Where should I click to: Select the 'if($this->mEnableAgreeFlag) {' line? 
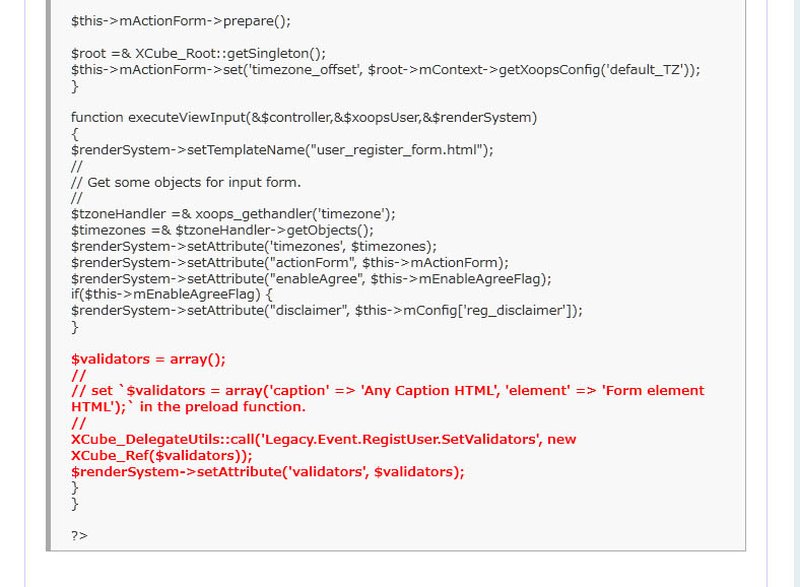pos(172,295)
